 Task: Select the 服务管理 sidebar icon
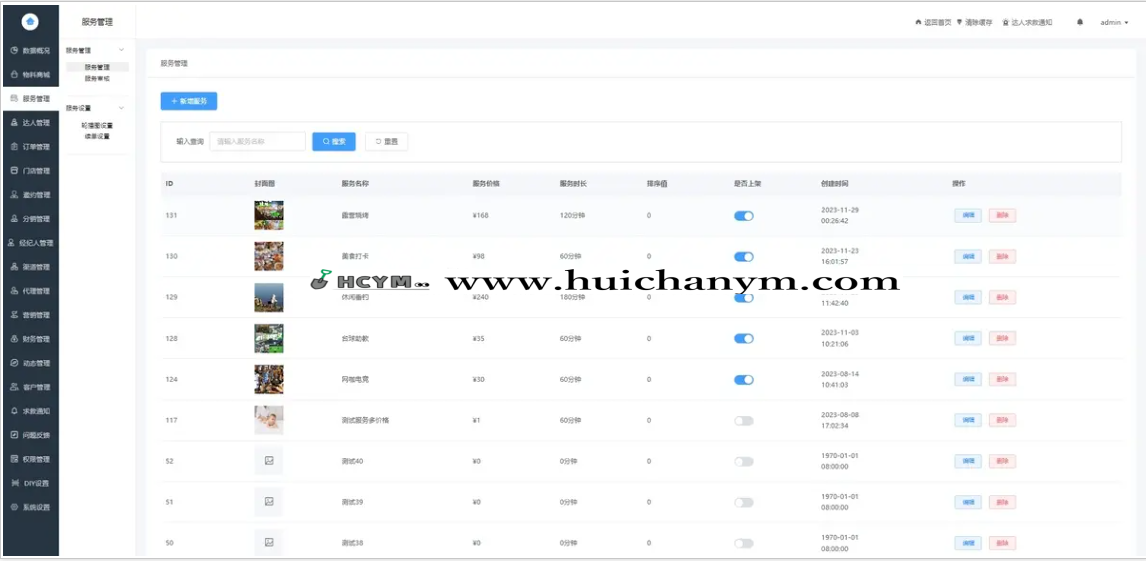[14, 99]
